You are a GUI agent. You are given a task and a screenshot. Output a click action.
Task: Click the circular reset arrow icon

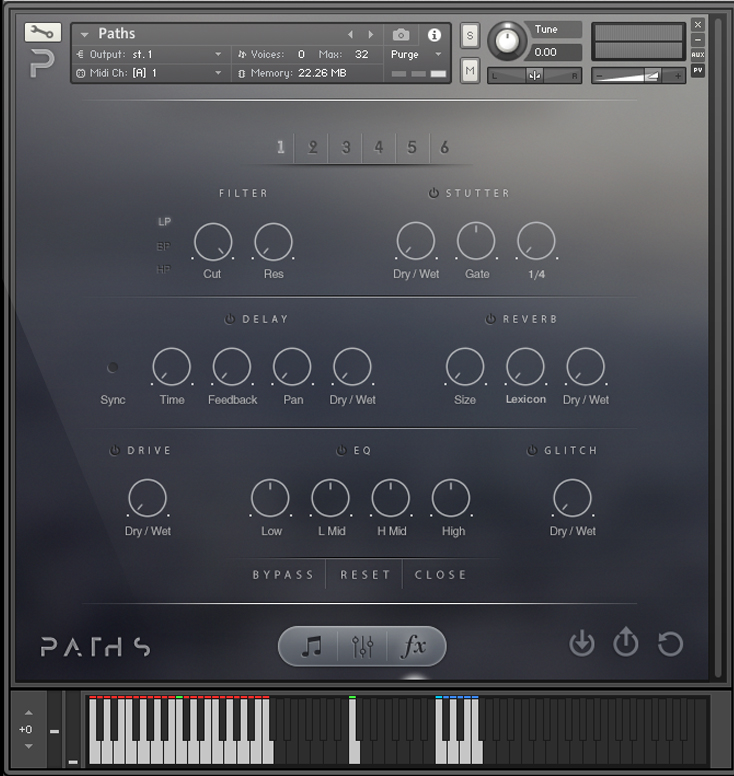click(x=670, y=643)
